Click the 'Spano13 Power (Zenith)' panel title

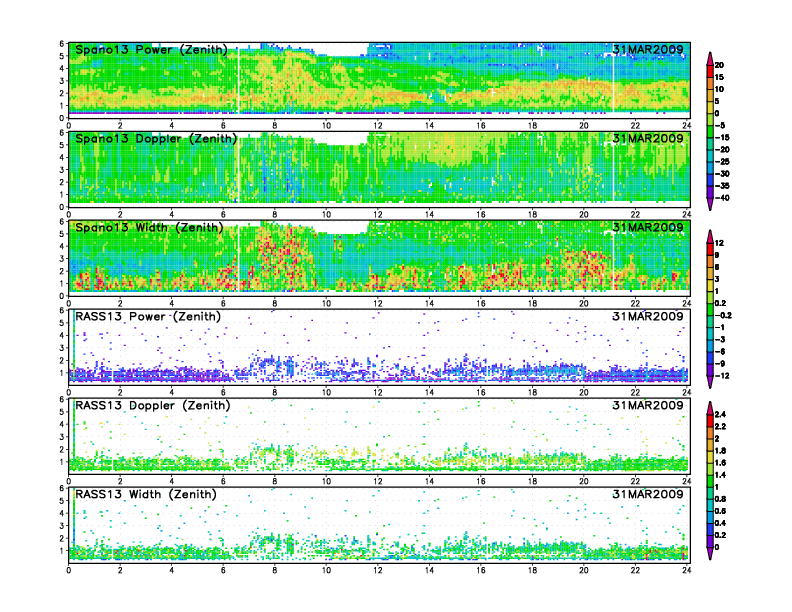[152, 50]
